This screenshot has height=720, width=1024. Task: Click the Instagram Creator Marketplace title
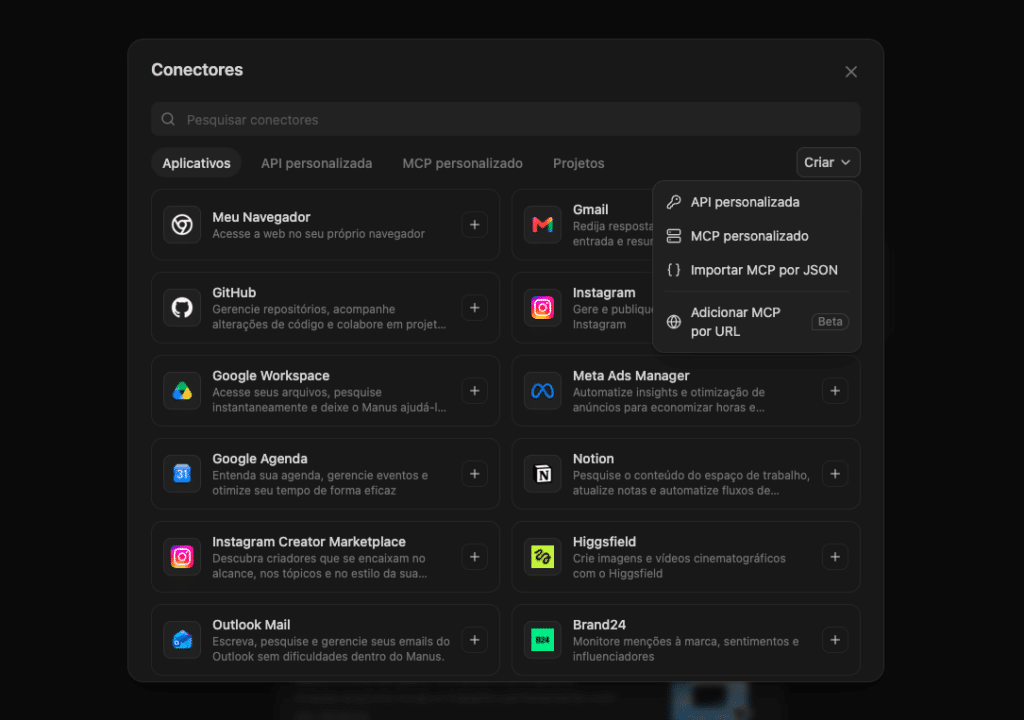click(309, 542)
